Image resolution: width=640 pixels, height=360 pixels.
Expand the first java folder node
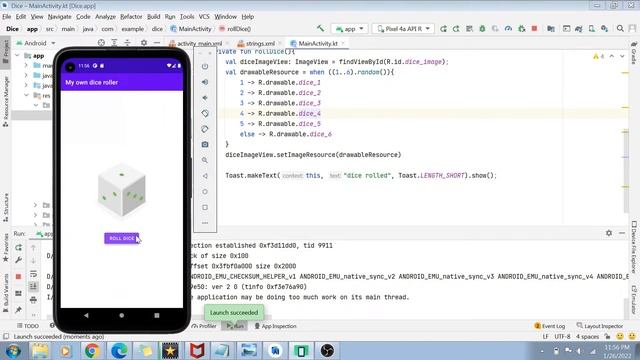click(x=27, y=75)
